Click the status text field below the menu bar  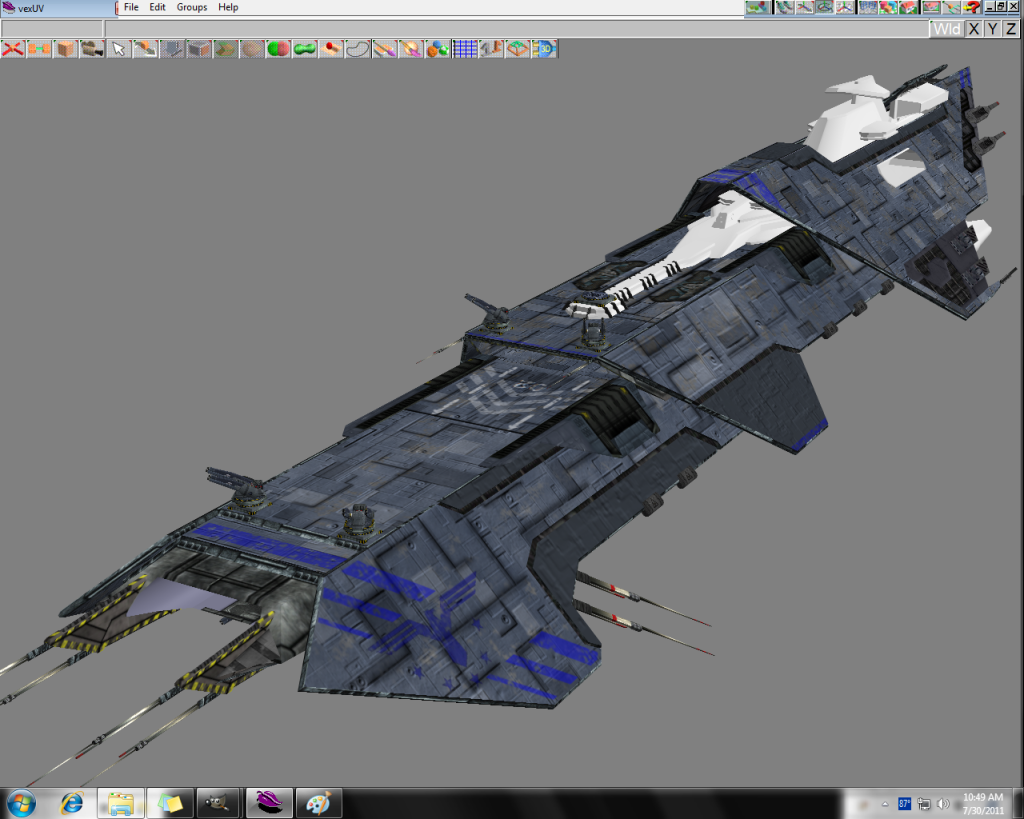pos(516,29)
